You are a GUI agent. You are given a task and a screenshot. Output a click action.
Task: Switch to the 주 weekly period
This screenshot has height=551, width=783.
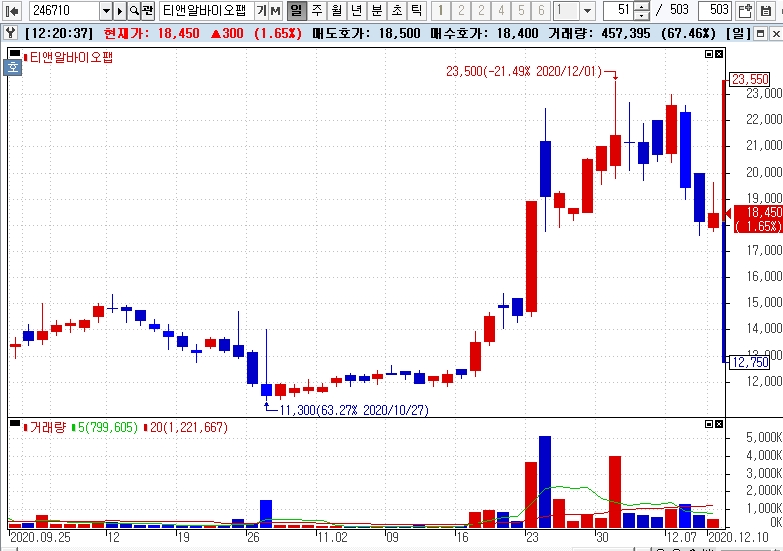pyautogui.click(x=317, y=10)
